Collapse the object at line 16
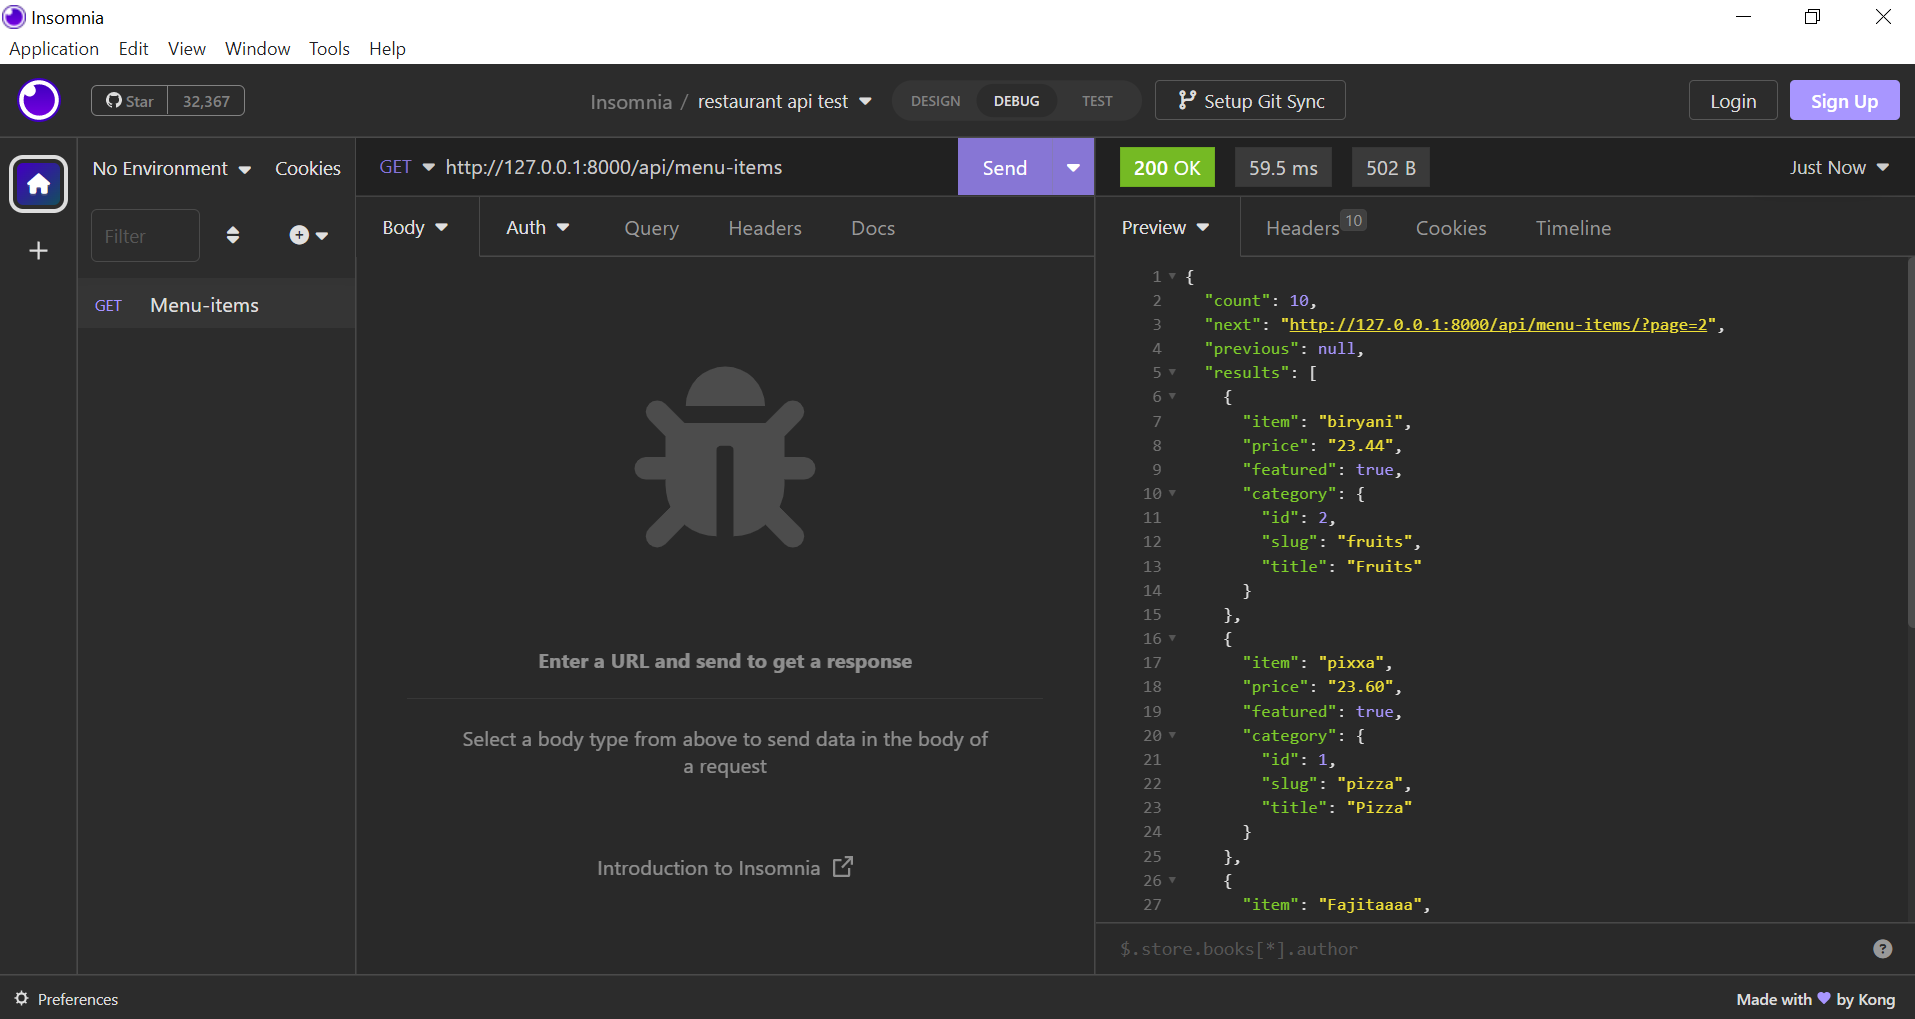 point(1173,638)
